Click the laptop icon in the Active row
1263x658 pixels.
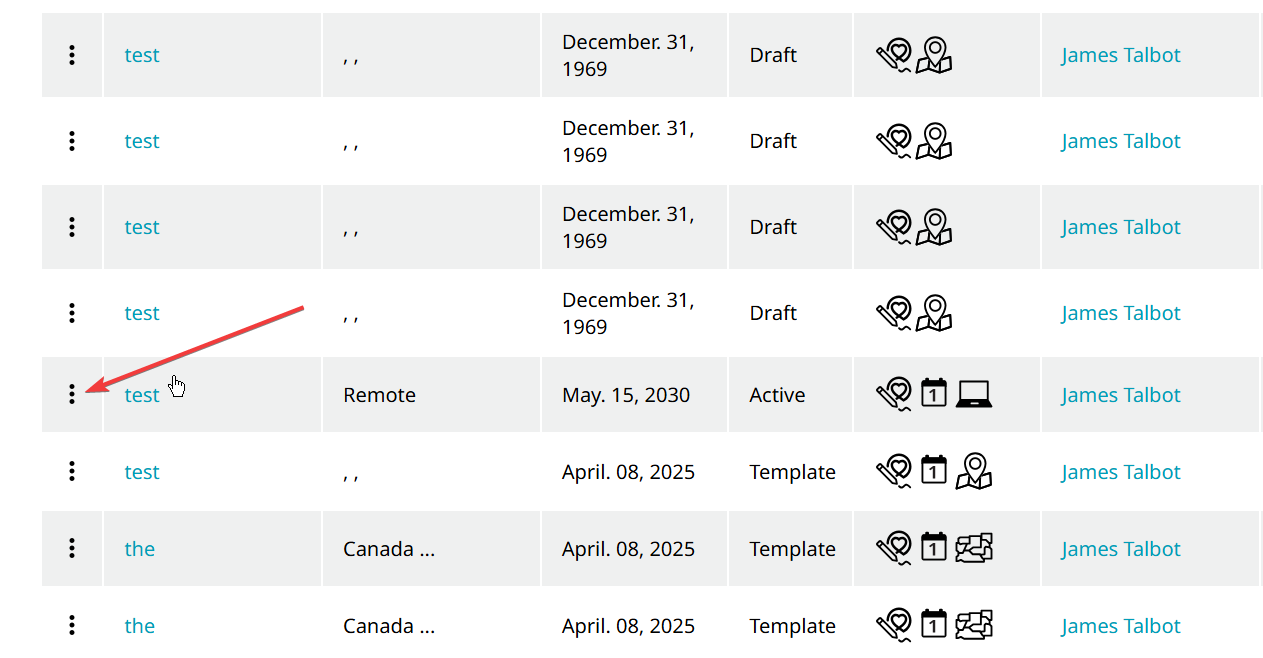[973, 394]
